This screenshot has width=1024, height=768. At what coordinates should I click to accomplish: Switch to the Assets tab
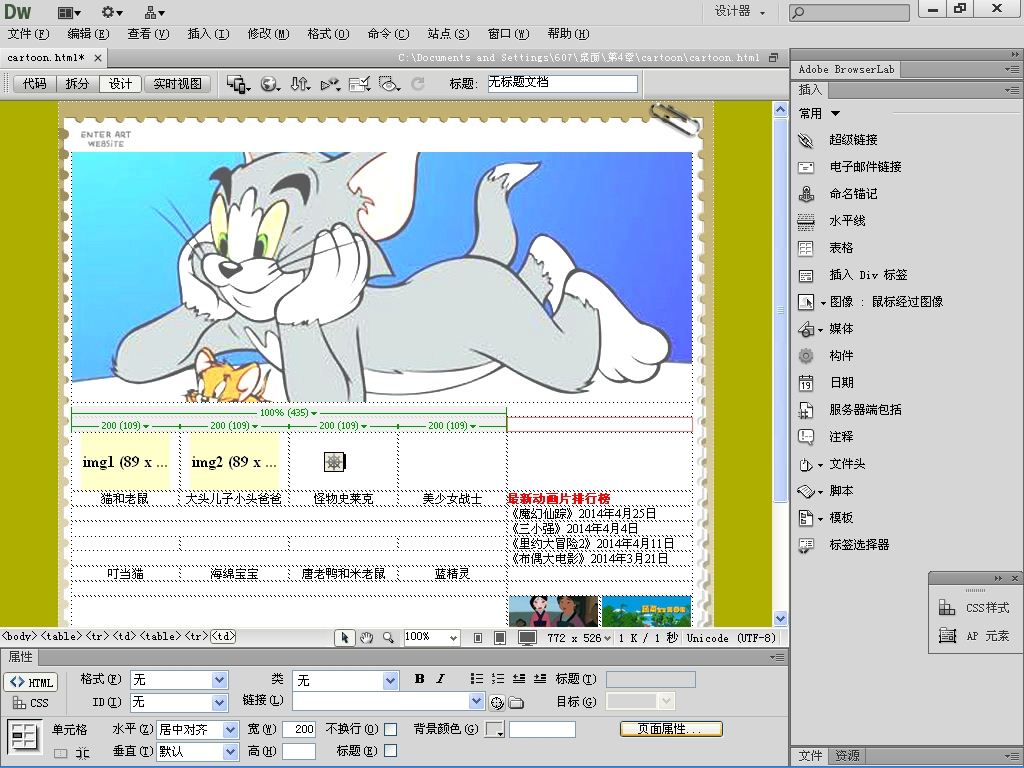[848, 756]
